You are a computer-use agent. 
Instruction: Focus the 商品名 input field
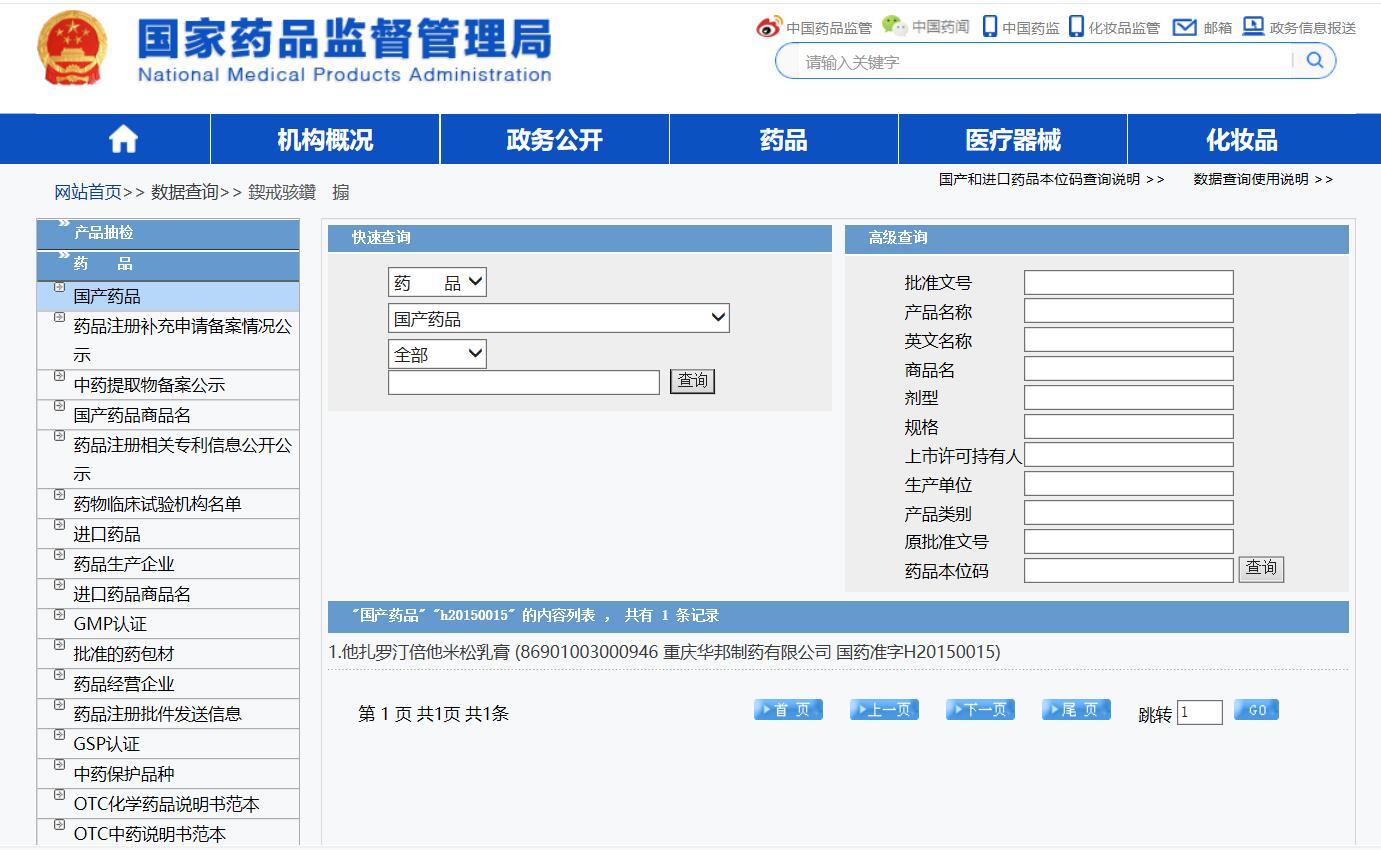click(x=1129, y=369)
